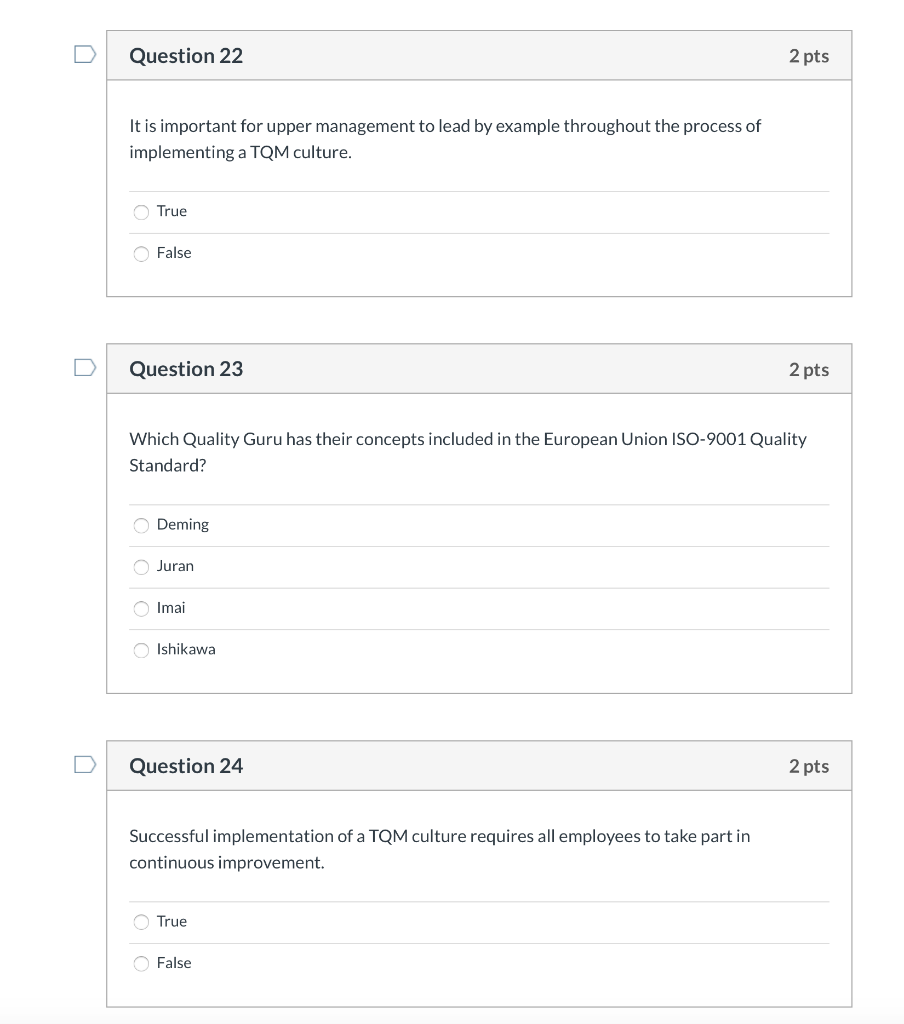Screen dimensions: 904x1024
Task: Click the Deming answer label text
Action: click(184, 524)
